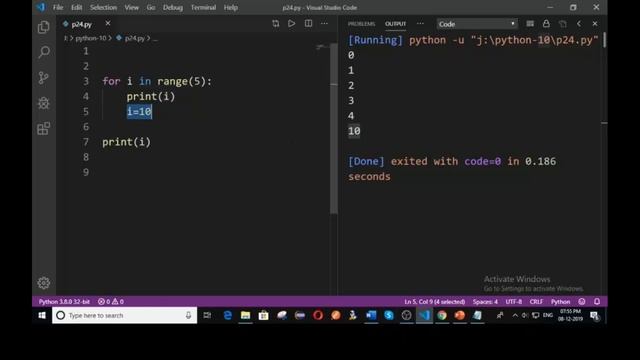Clear the output panel
The image size is (640, 360).
pyautogui.click(x=530, y=24)
